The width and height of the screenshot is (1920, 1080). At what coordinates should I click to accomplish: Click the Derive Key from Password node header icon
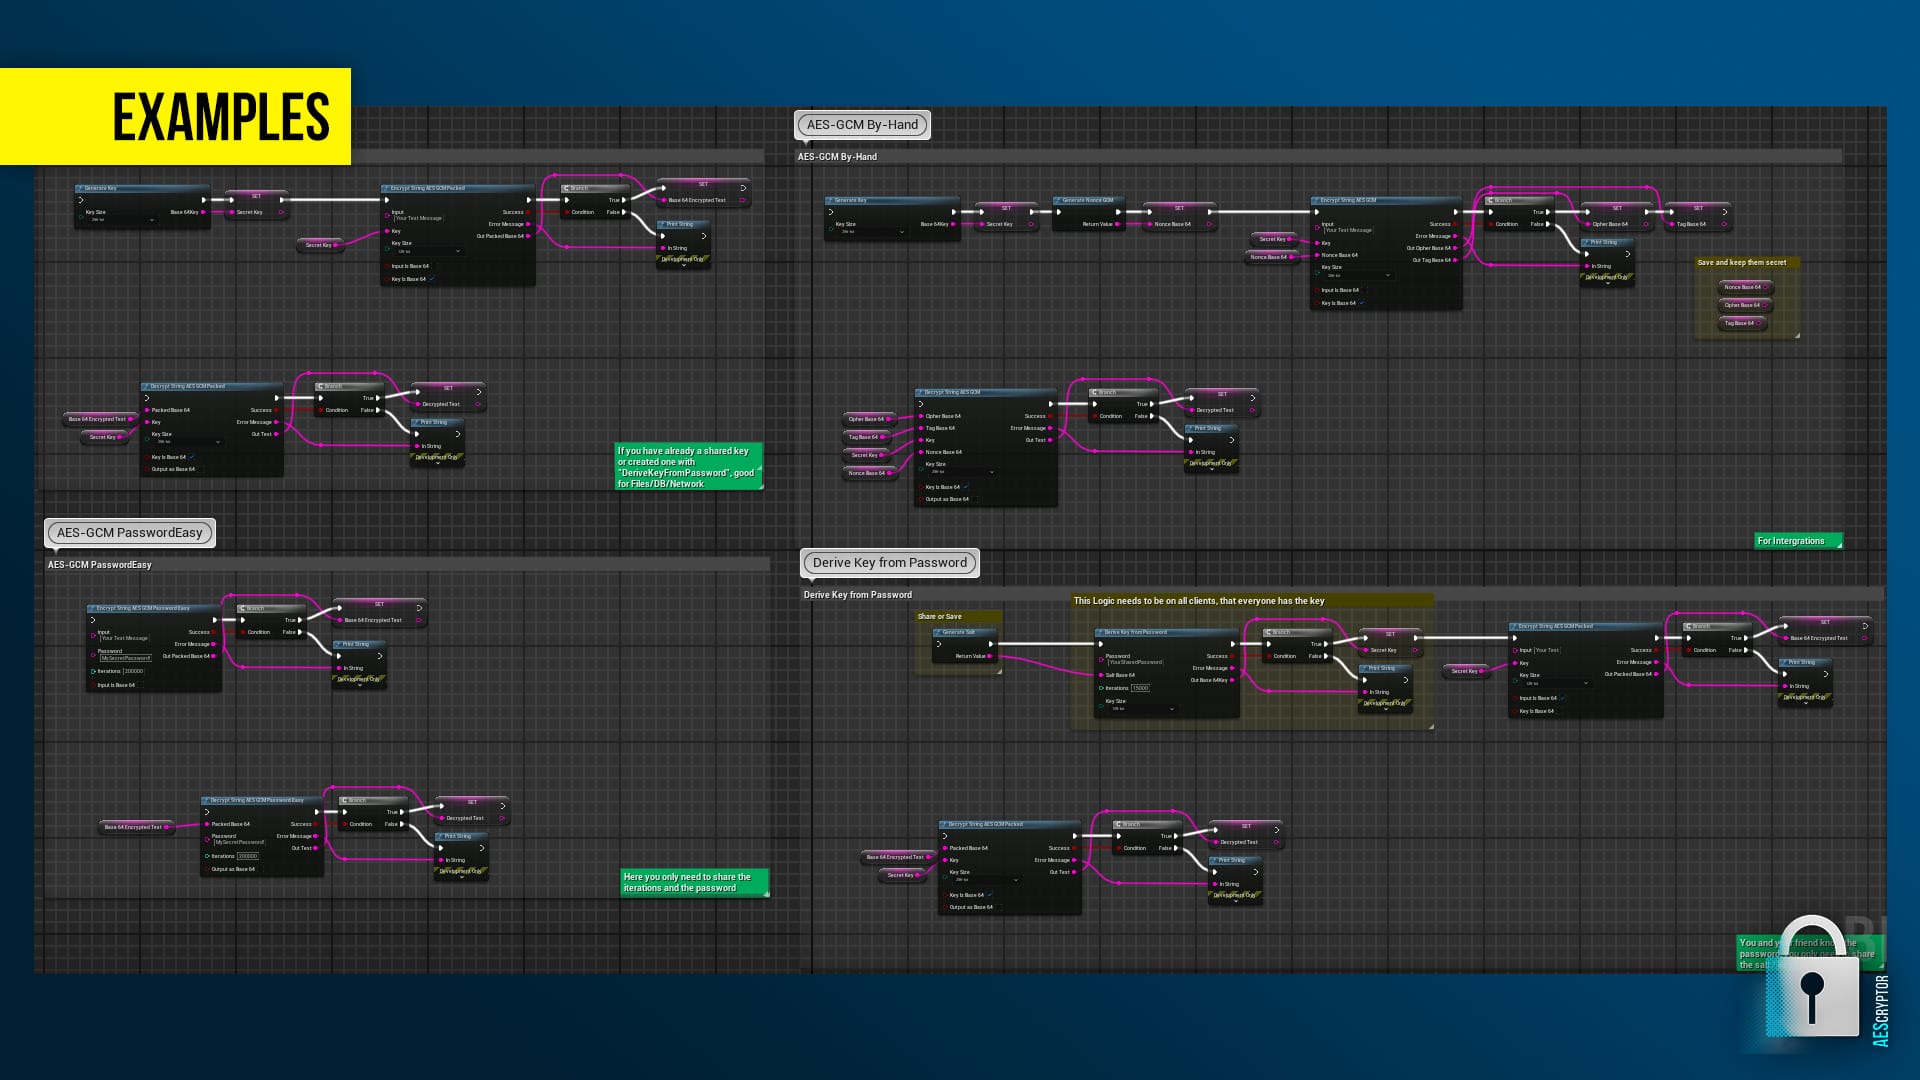(1100, 632)
